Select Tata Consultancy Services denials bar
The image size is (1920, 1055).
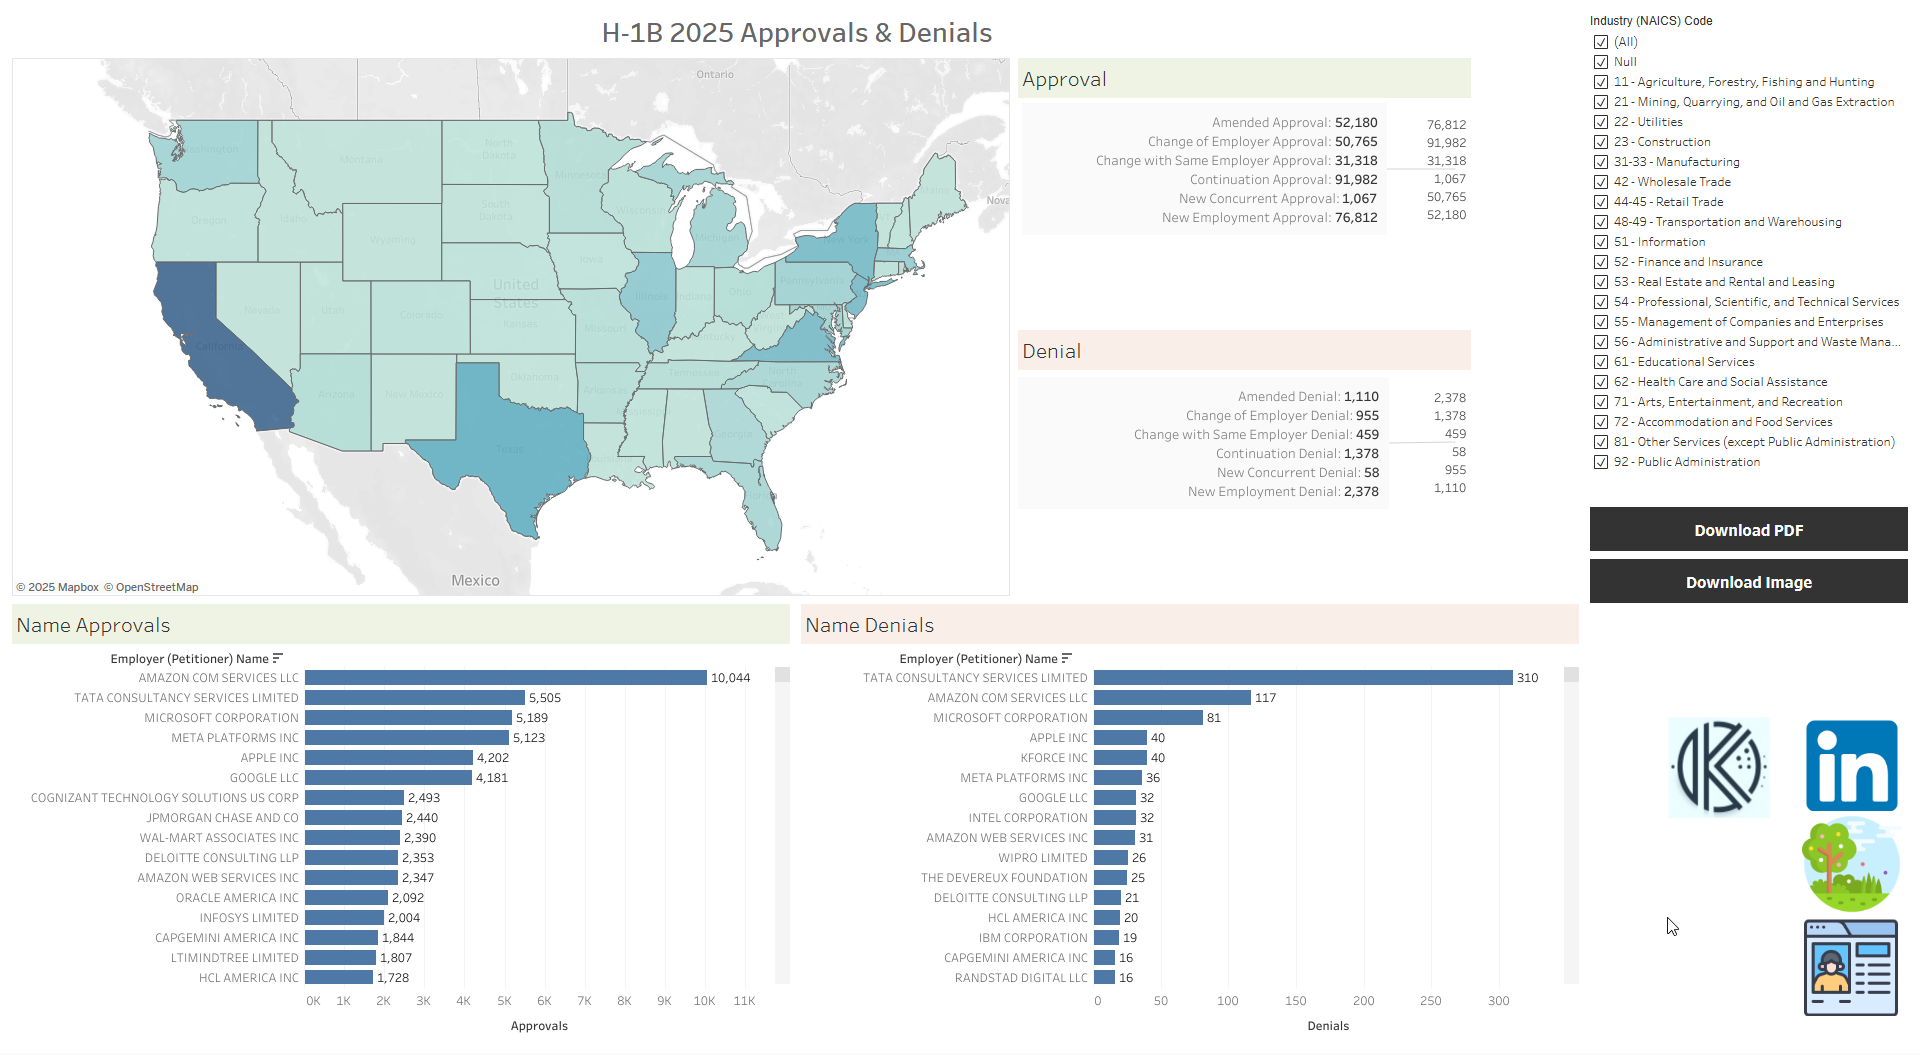click(x=1302, y=678)
